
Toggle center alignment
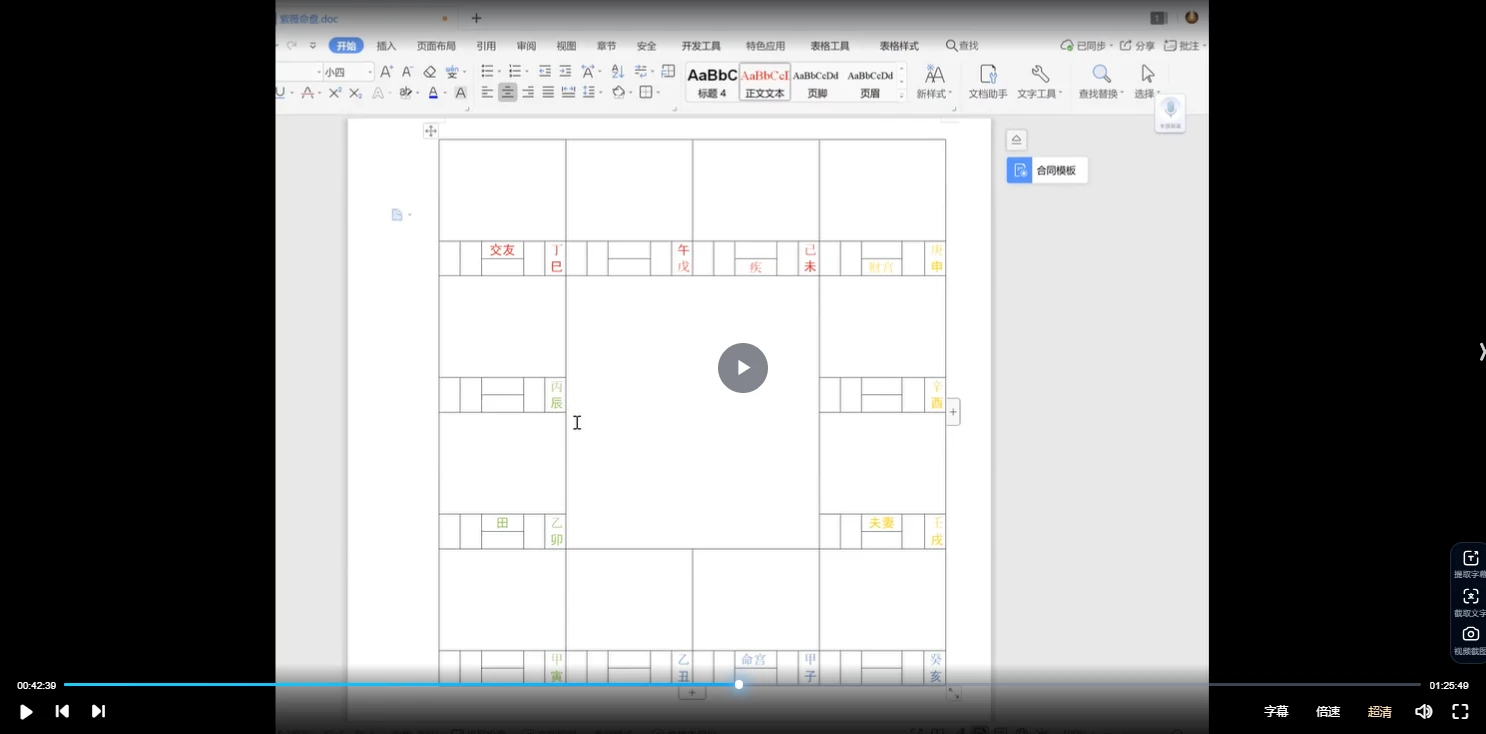click(x=508, y=92)
